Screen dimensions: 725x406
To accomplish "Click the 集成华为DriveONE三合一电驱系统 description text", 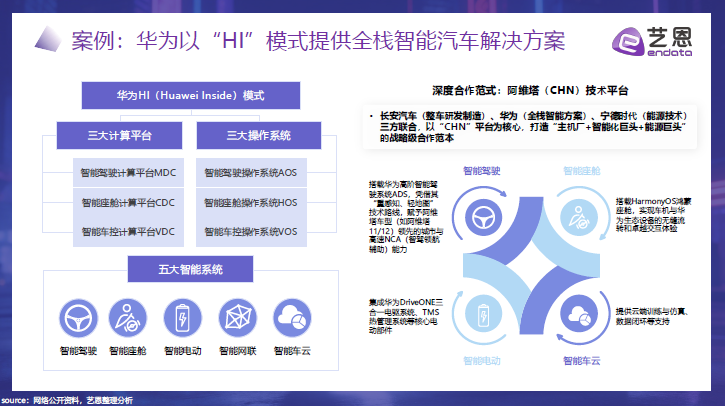I will pos(406,316).
